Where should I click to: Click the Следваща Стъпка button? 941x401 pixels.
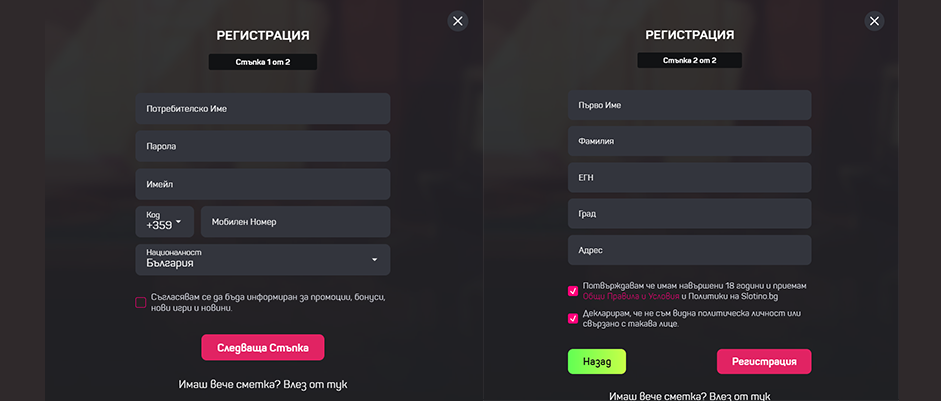tap(263, 347)
